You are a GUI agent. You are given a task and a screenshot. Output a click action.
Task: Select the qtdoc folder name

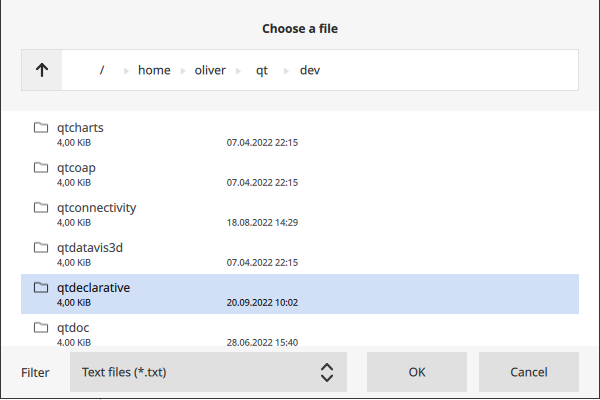click(75, 327)
